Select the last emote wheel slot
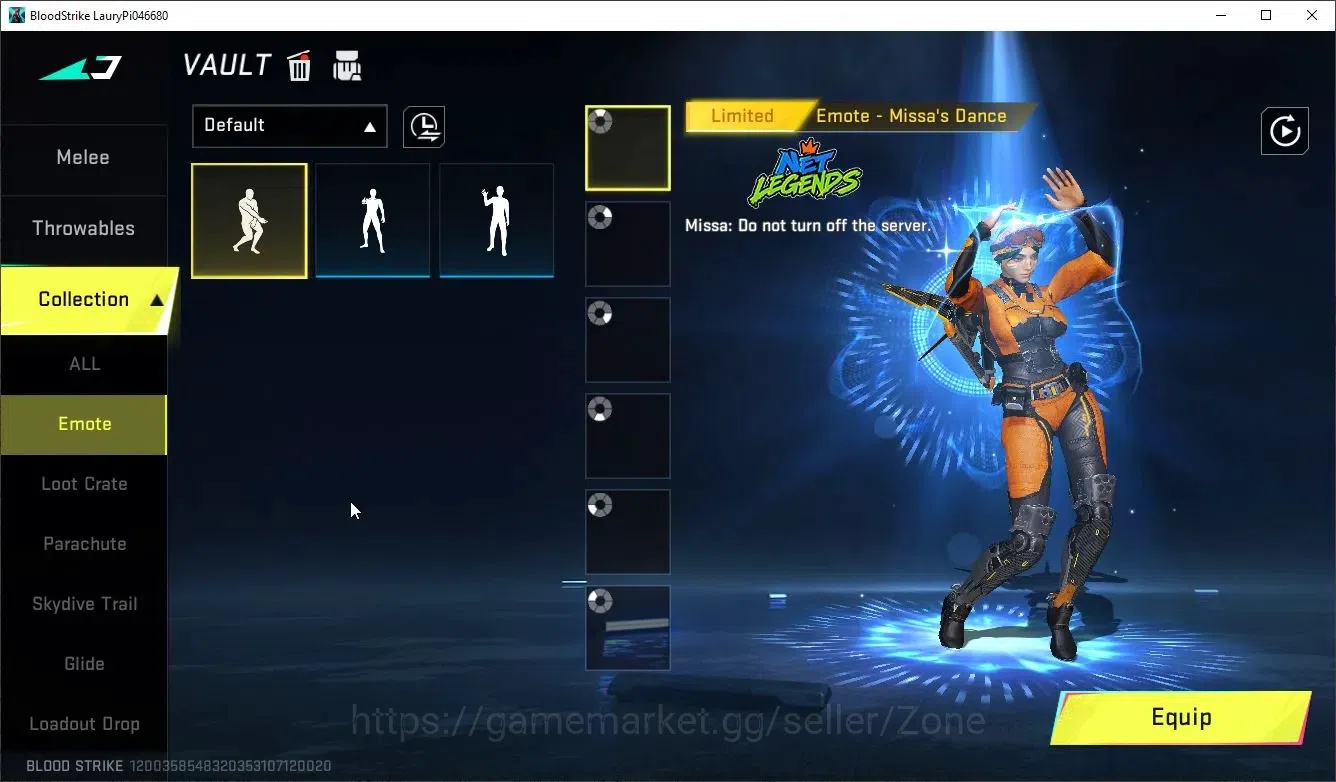This screenshot has height=782, width=1336. [628, 628]
